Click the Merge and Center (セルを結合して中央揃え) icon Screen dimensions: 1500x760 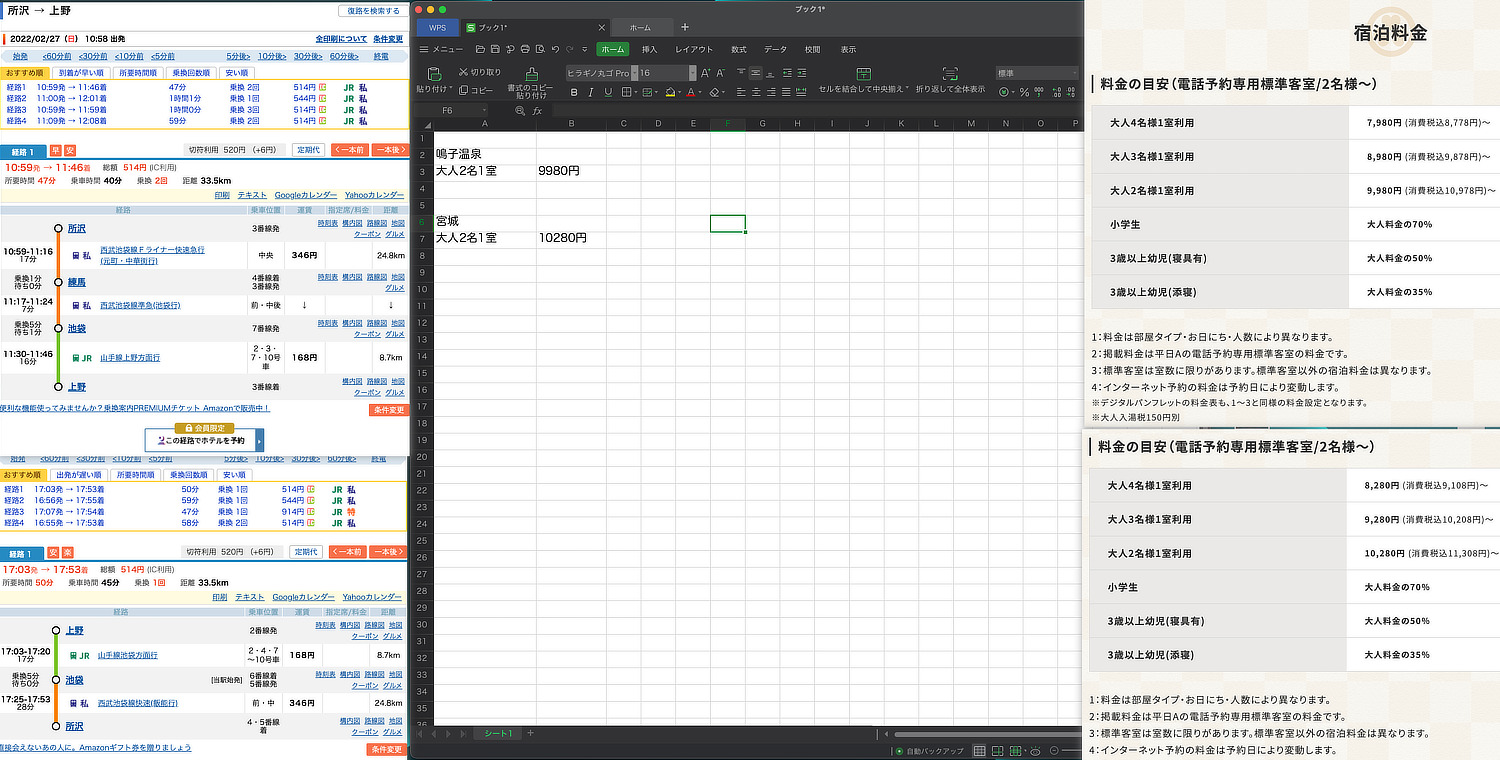(864, 74)
